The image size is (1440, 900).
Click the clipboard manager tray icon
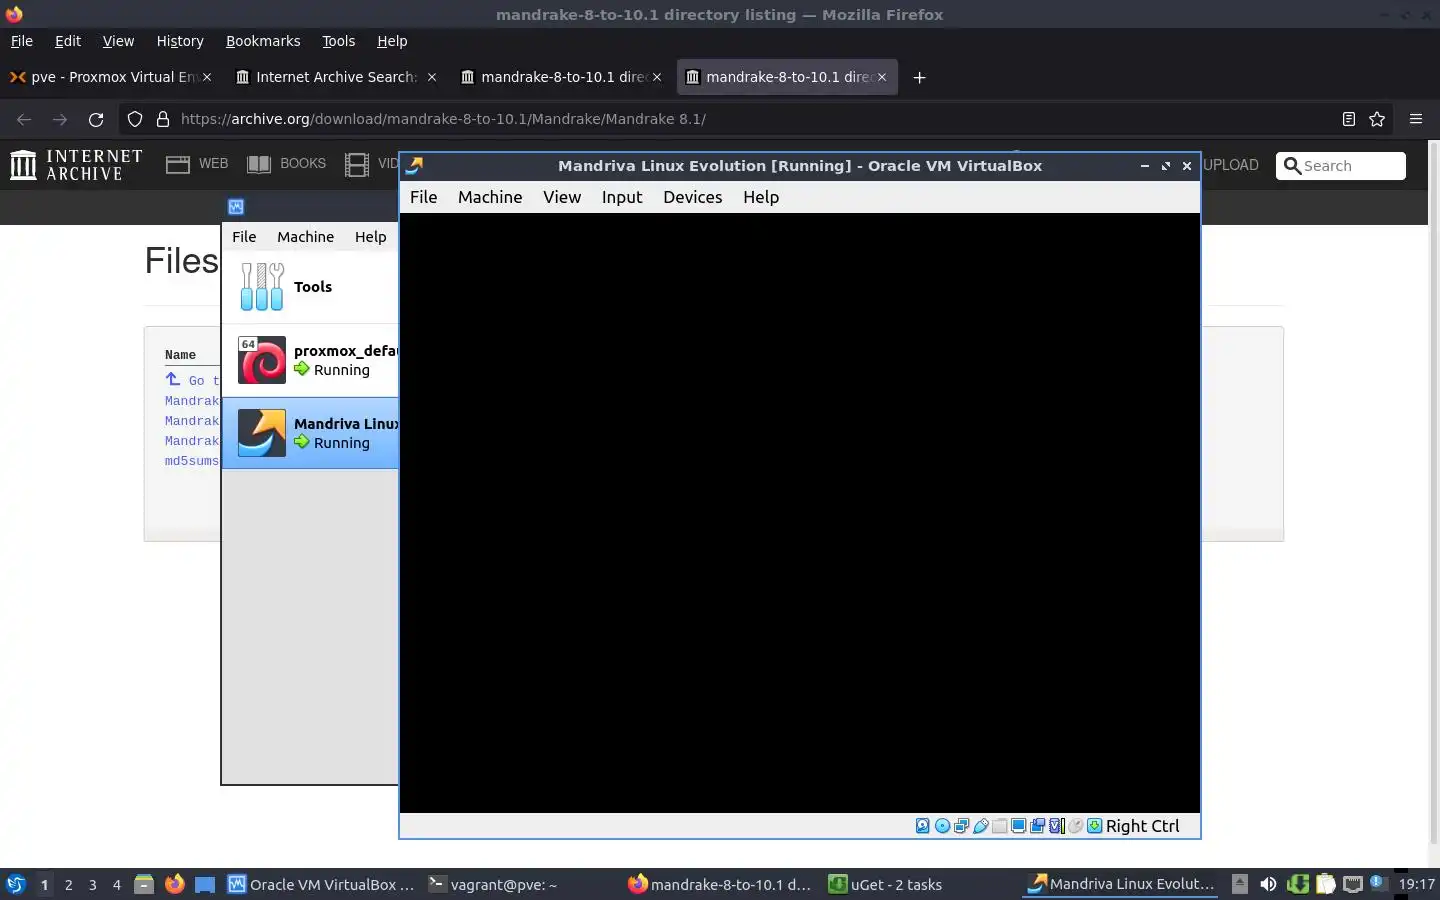(x=1325, y=884)
